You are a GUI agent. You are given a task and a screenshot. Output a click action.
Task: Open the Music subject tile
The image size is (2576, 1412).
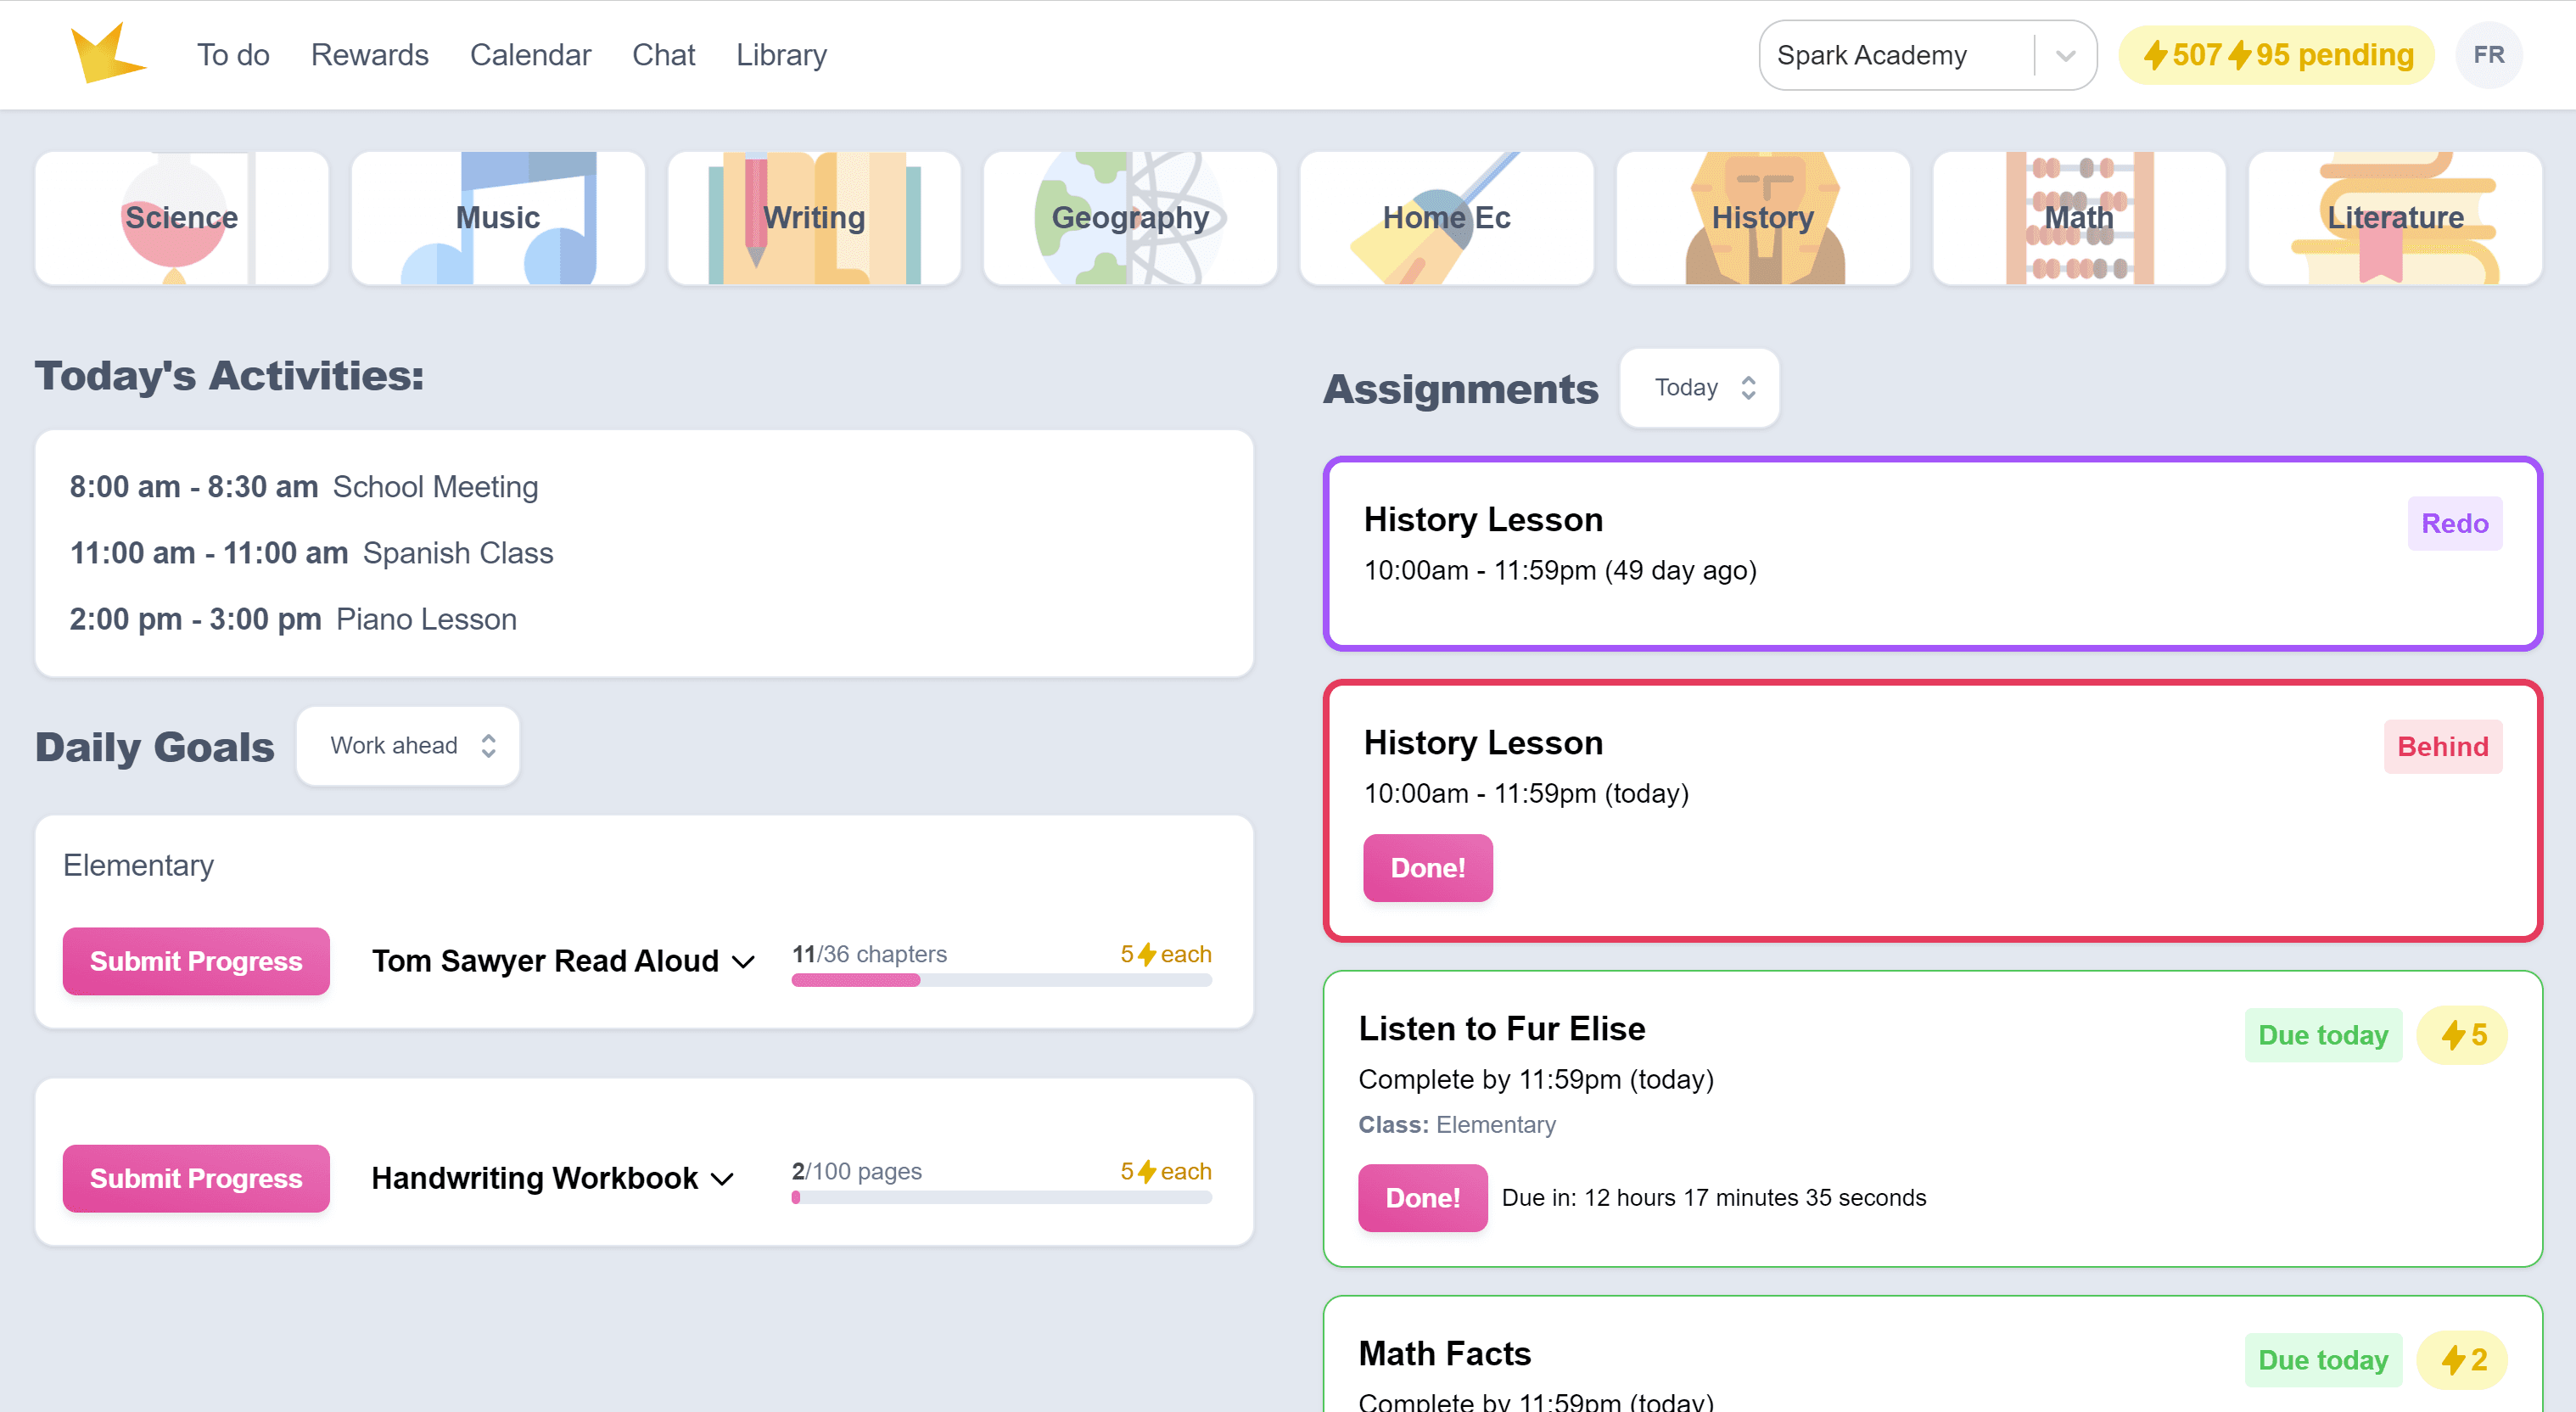(497, 217)
